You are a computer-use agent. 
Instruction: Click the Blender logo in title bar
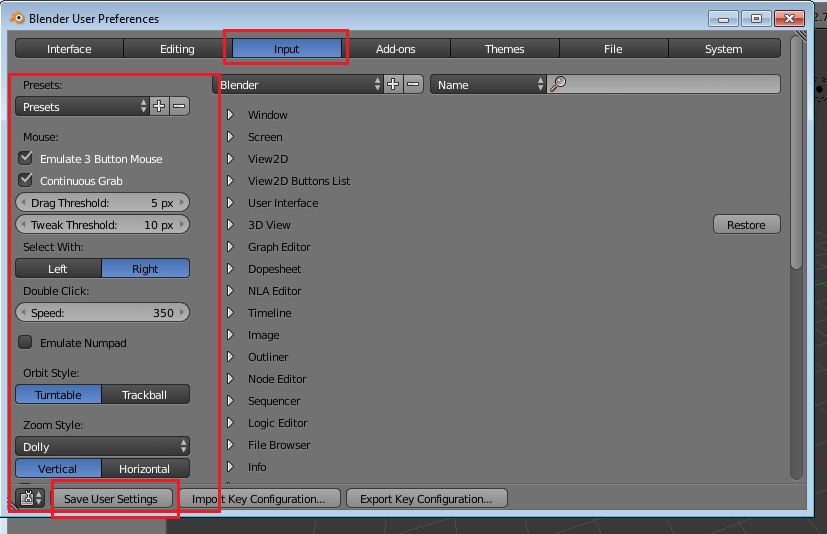[17, 18]
